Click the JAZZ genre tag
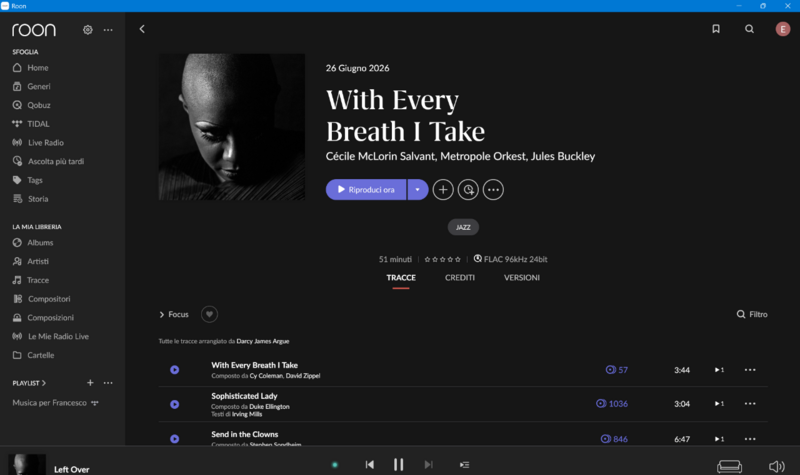 (463, 227)
